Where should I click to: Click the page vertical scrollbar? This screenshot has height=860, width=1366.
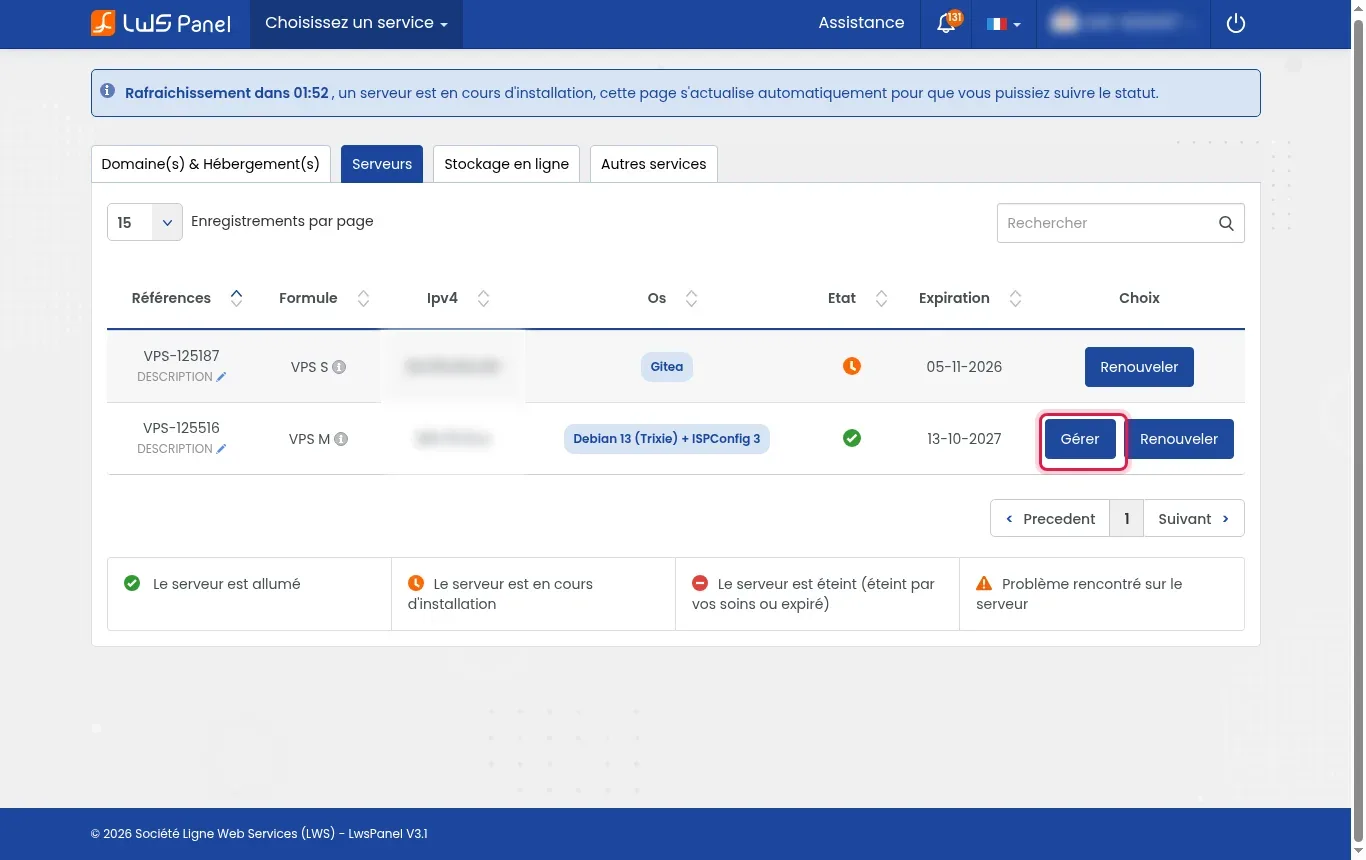click(x=1358, y=430)
